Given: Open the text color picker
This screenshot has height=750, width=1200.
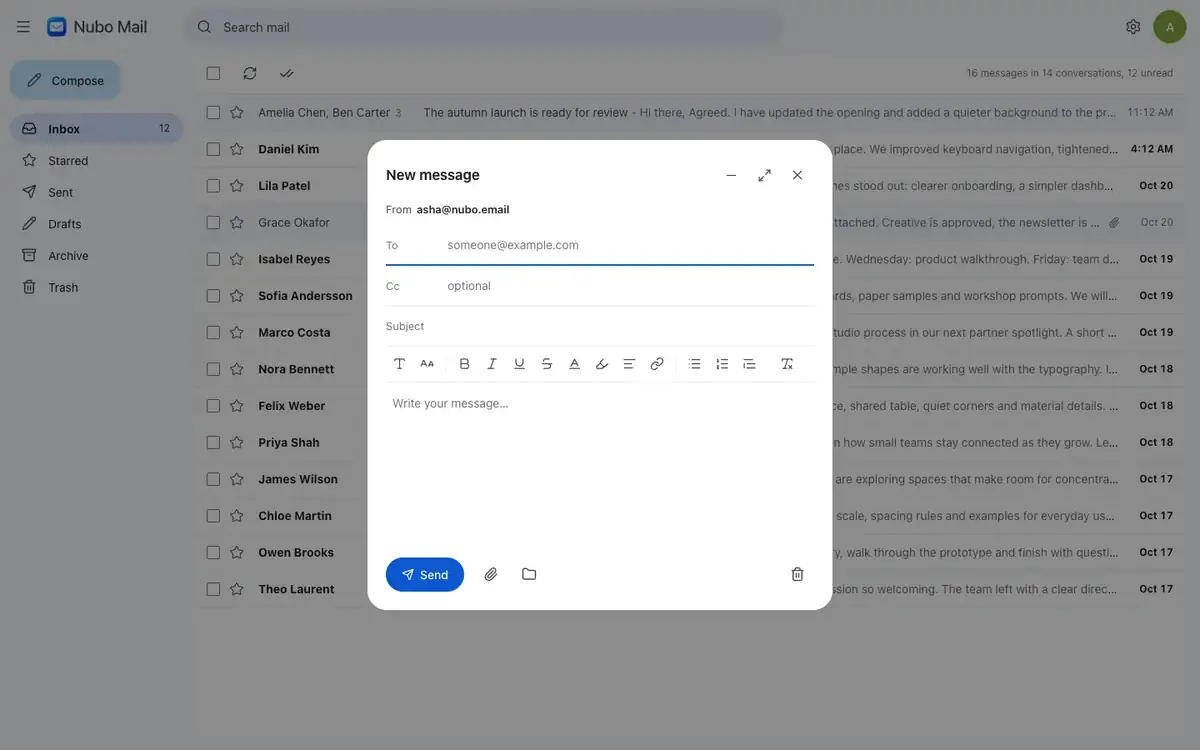Looking at the screenshot, I should (x=574, y=364).
